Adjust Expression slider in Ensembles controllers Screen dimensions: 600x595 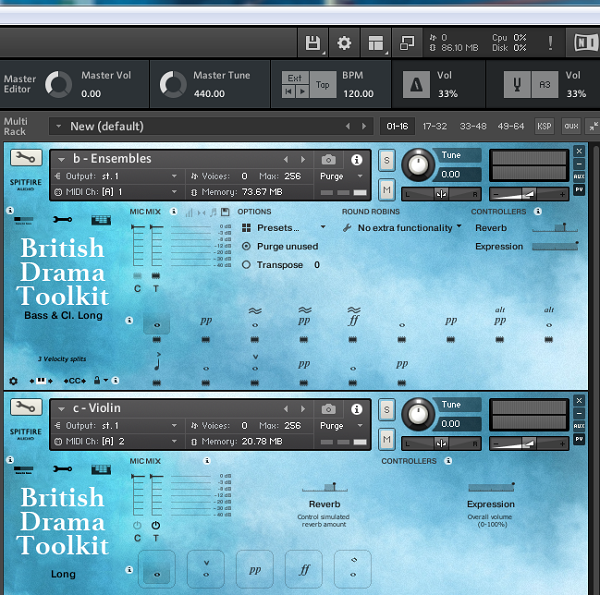(x=555, y=246)
